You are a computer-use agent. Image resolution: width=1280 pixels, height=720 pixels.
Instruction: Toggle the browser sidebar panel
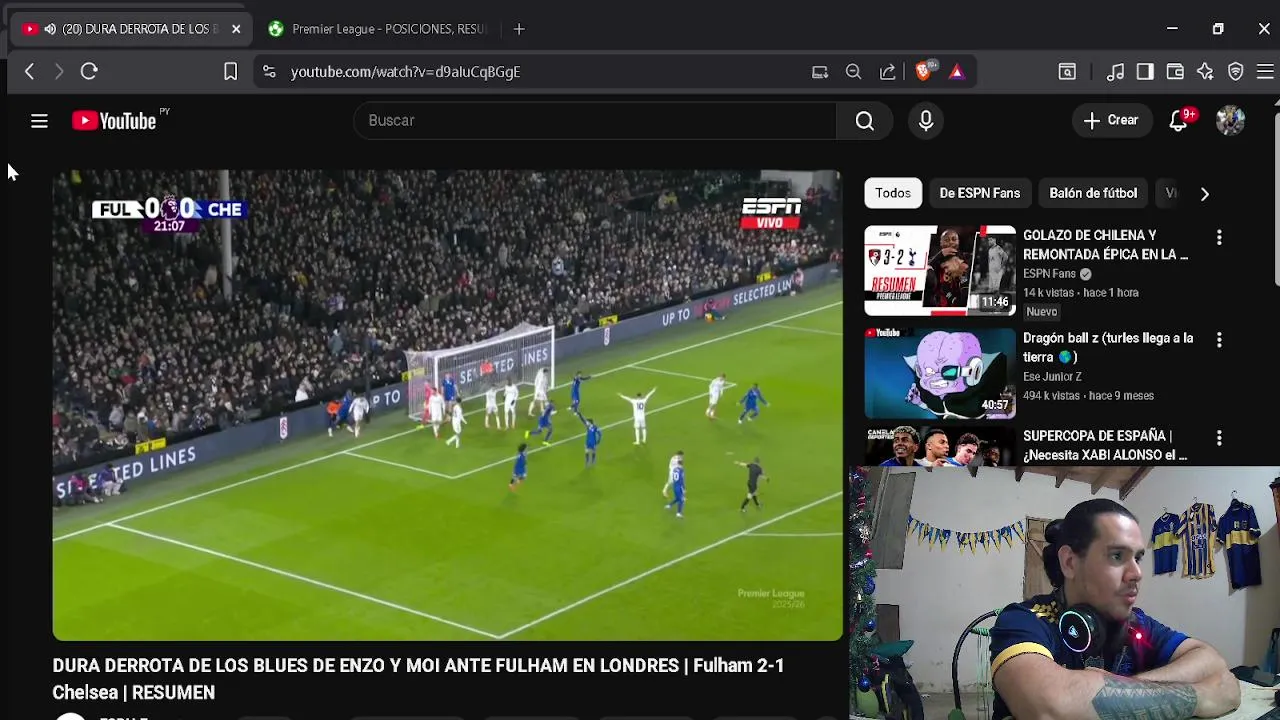tap(1145, 72)
